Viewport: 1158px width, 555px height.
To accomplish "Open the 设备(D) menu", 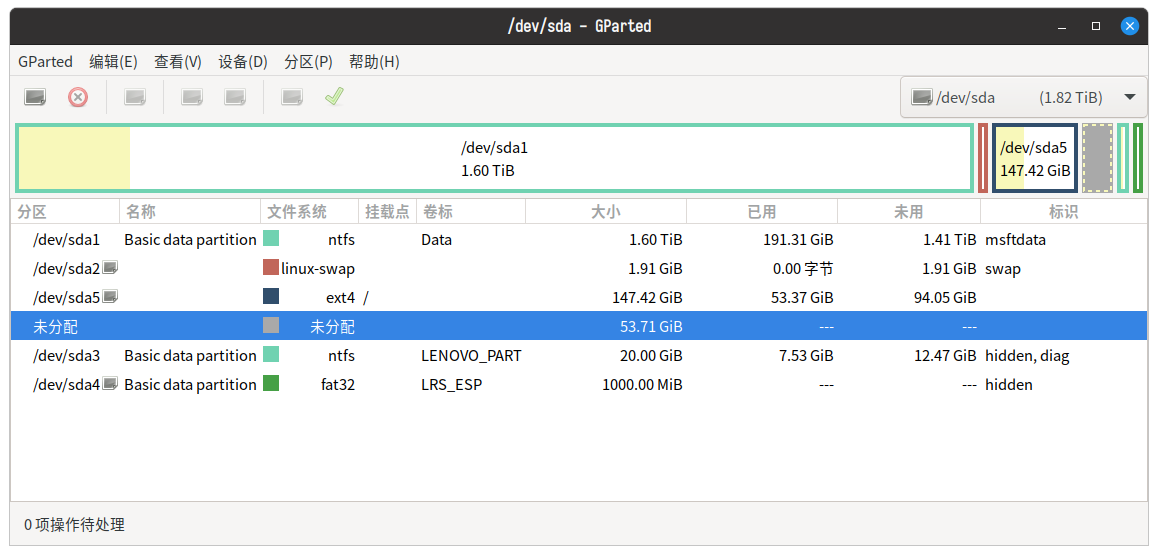I will [243, 61].
